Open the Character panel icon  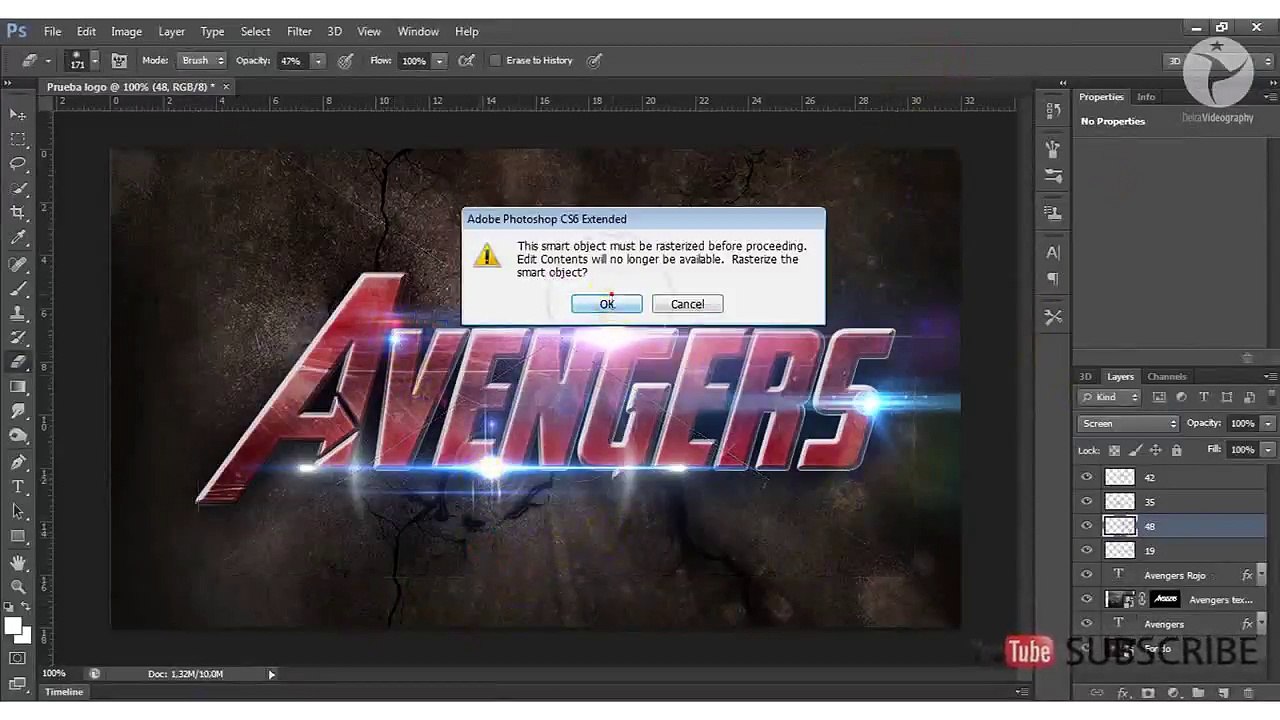[x=1053, y=253]
